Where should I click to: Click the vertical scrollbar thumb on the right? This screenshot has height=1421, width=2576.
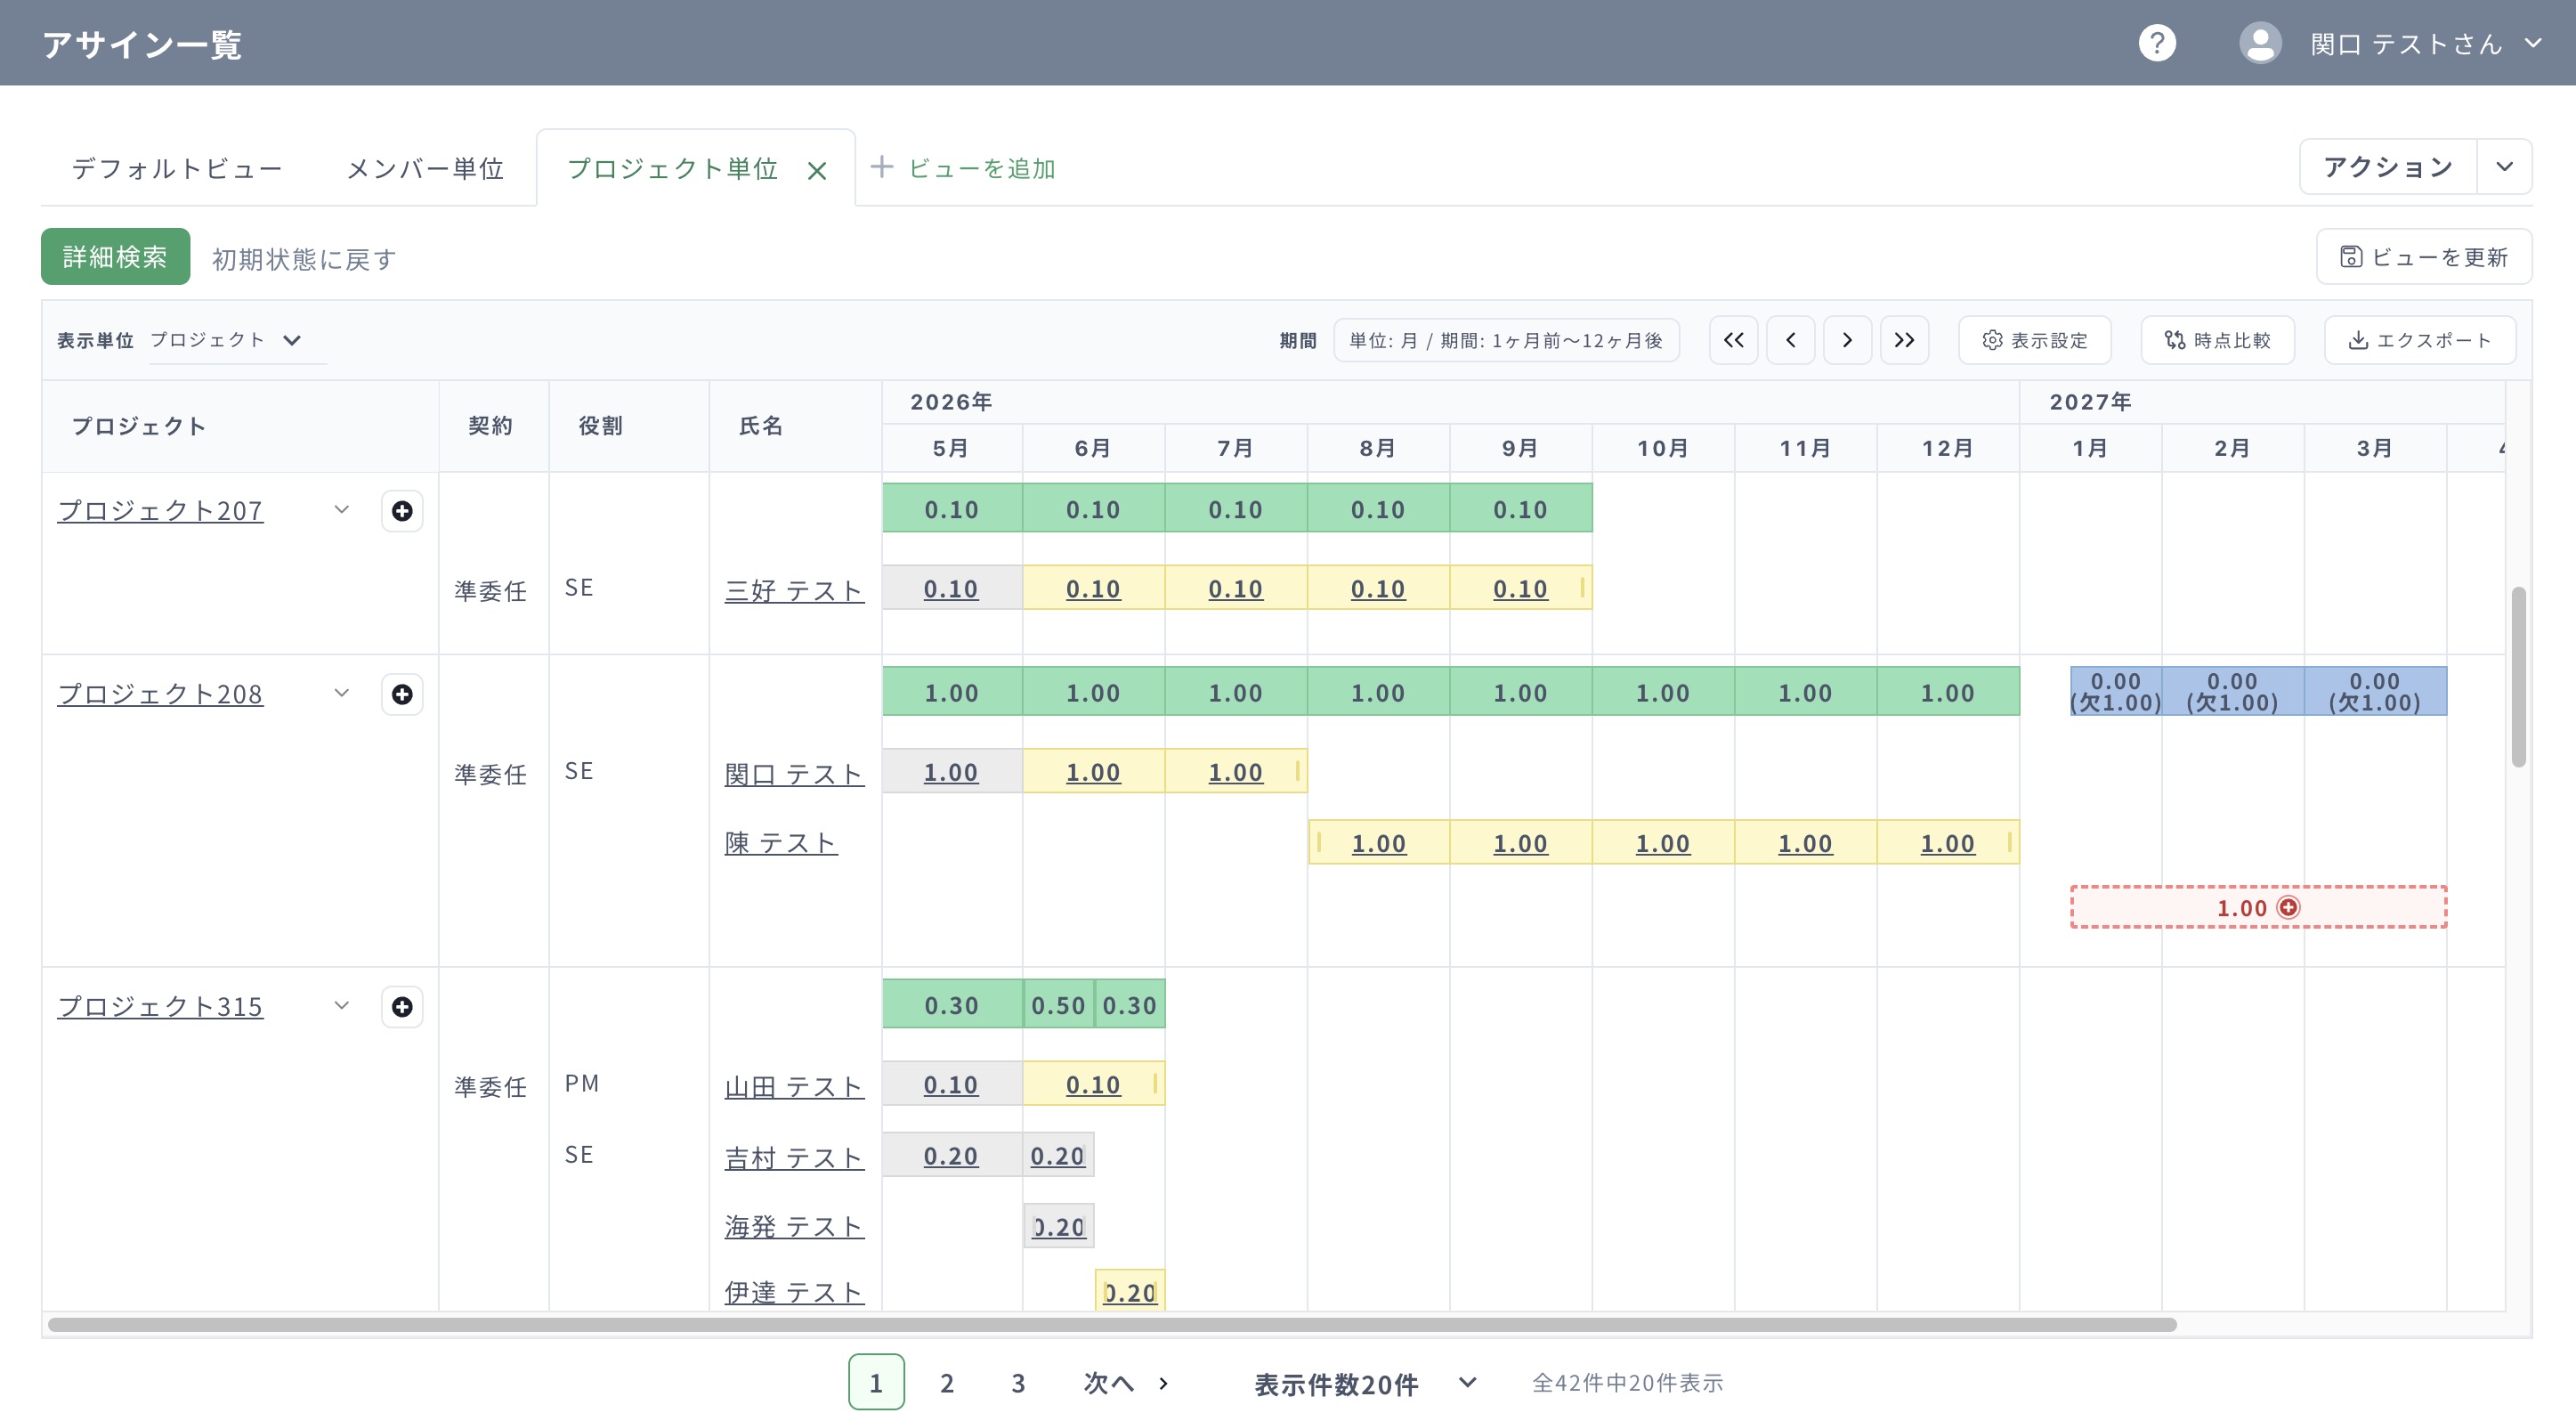[x=2518, y=677]
